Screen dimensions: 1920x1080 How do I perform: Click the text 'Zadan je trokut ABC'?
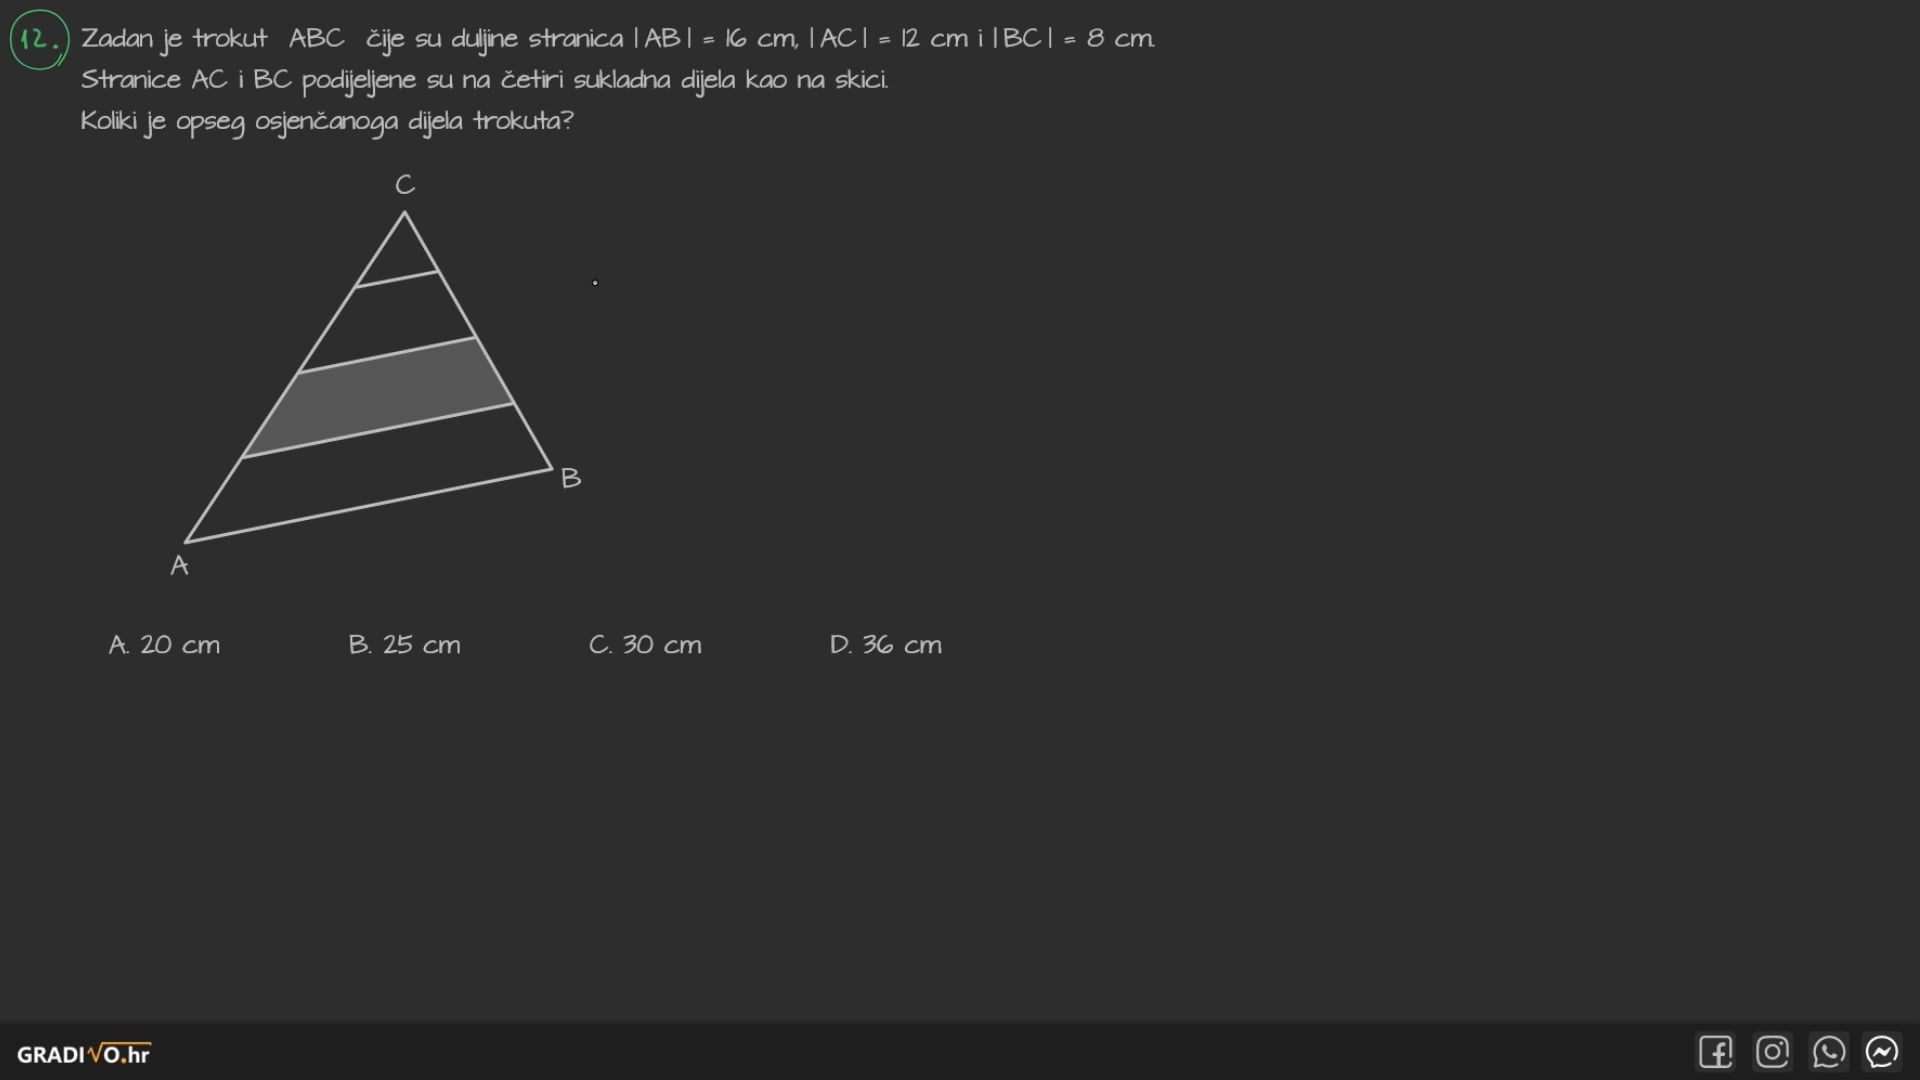[x=212, y=39]
